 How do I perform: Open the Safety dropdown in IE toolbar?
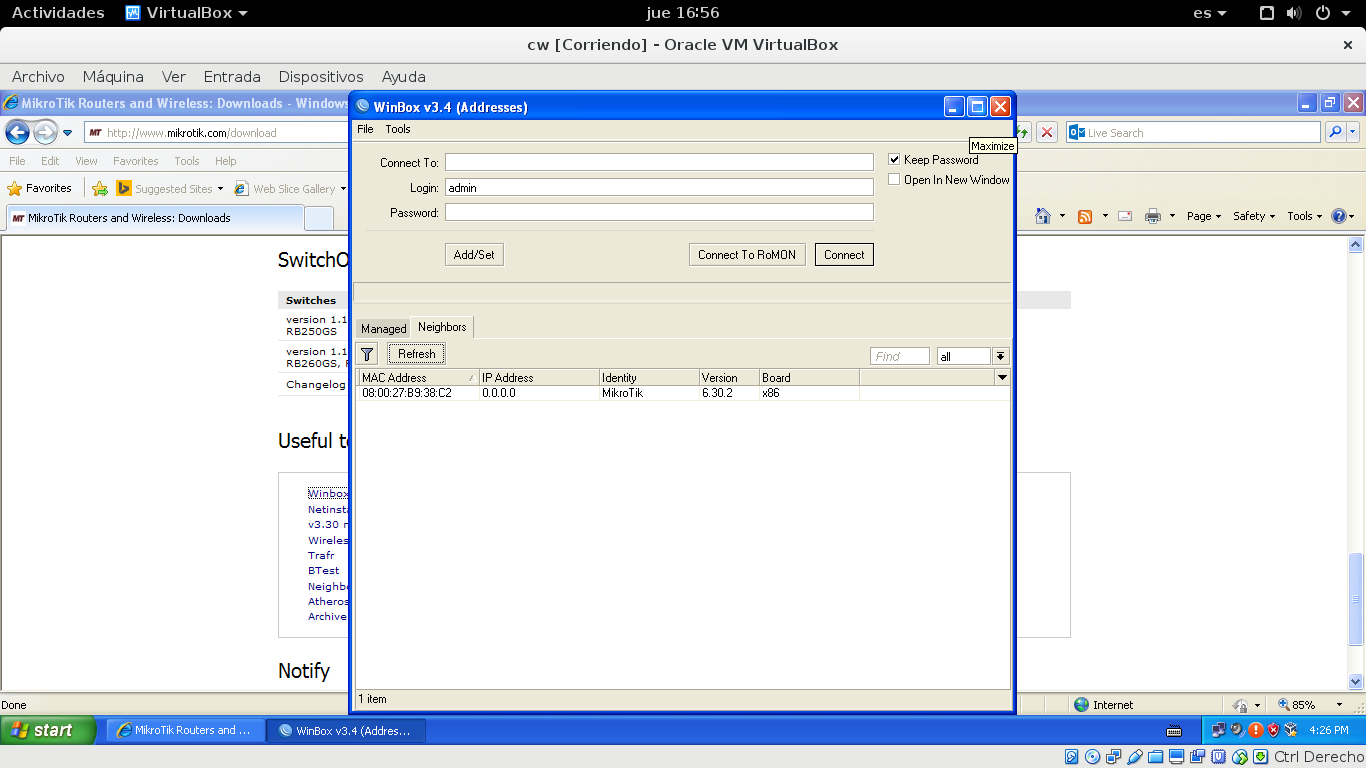click(x=1254, y=216)
